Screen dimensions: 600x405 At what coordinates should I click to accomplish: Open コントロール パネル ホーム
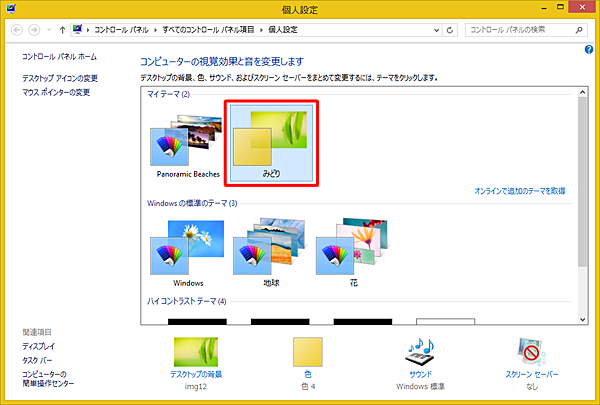[59, 57]
